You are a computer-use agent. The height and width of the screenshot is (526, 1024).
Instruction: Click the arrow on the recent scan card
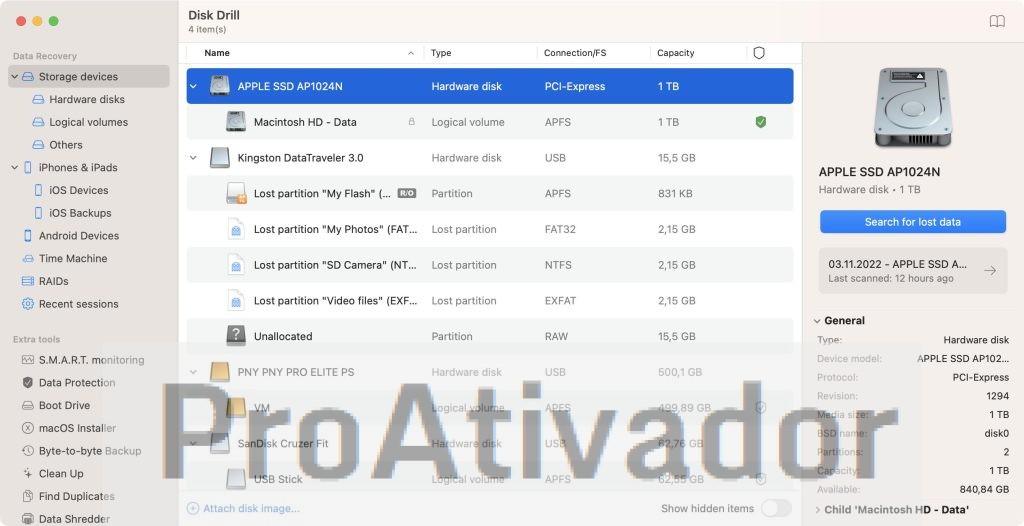(x=990, y=271)
